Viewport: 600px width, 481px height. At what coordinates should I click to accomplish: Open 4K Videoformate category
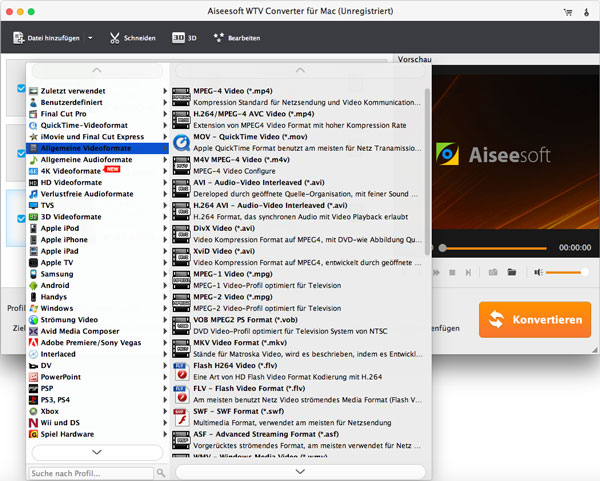pyautogui.click(x=98, y=171)
